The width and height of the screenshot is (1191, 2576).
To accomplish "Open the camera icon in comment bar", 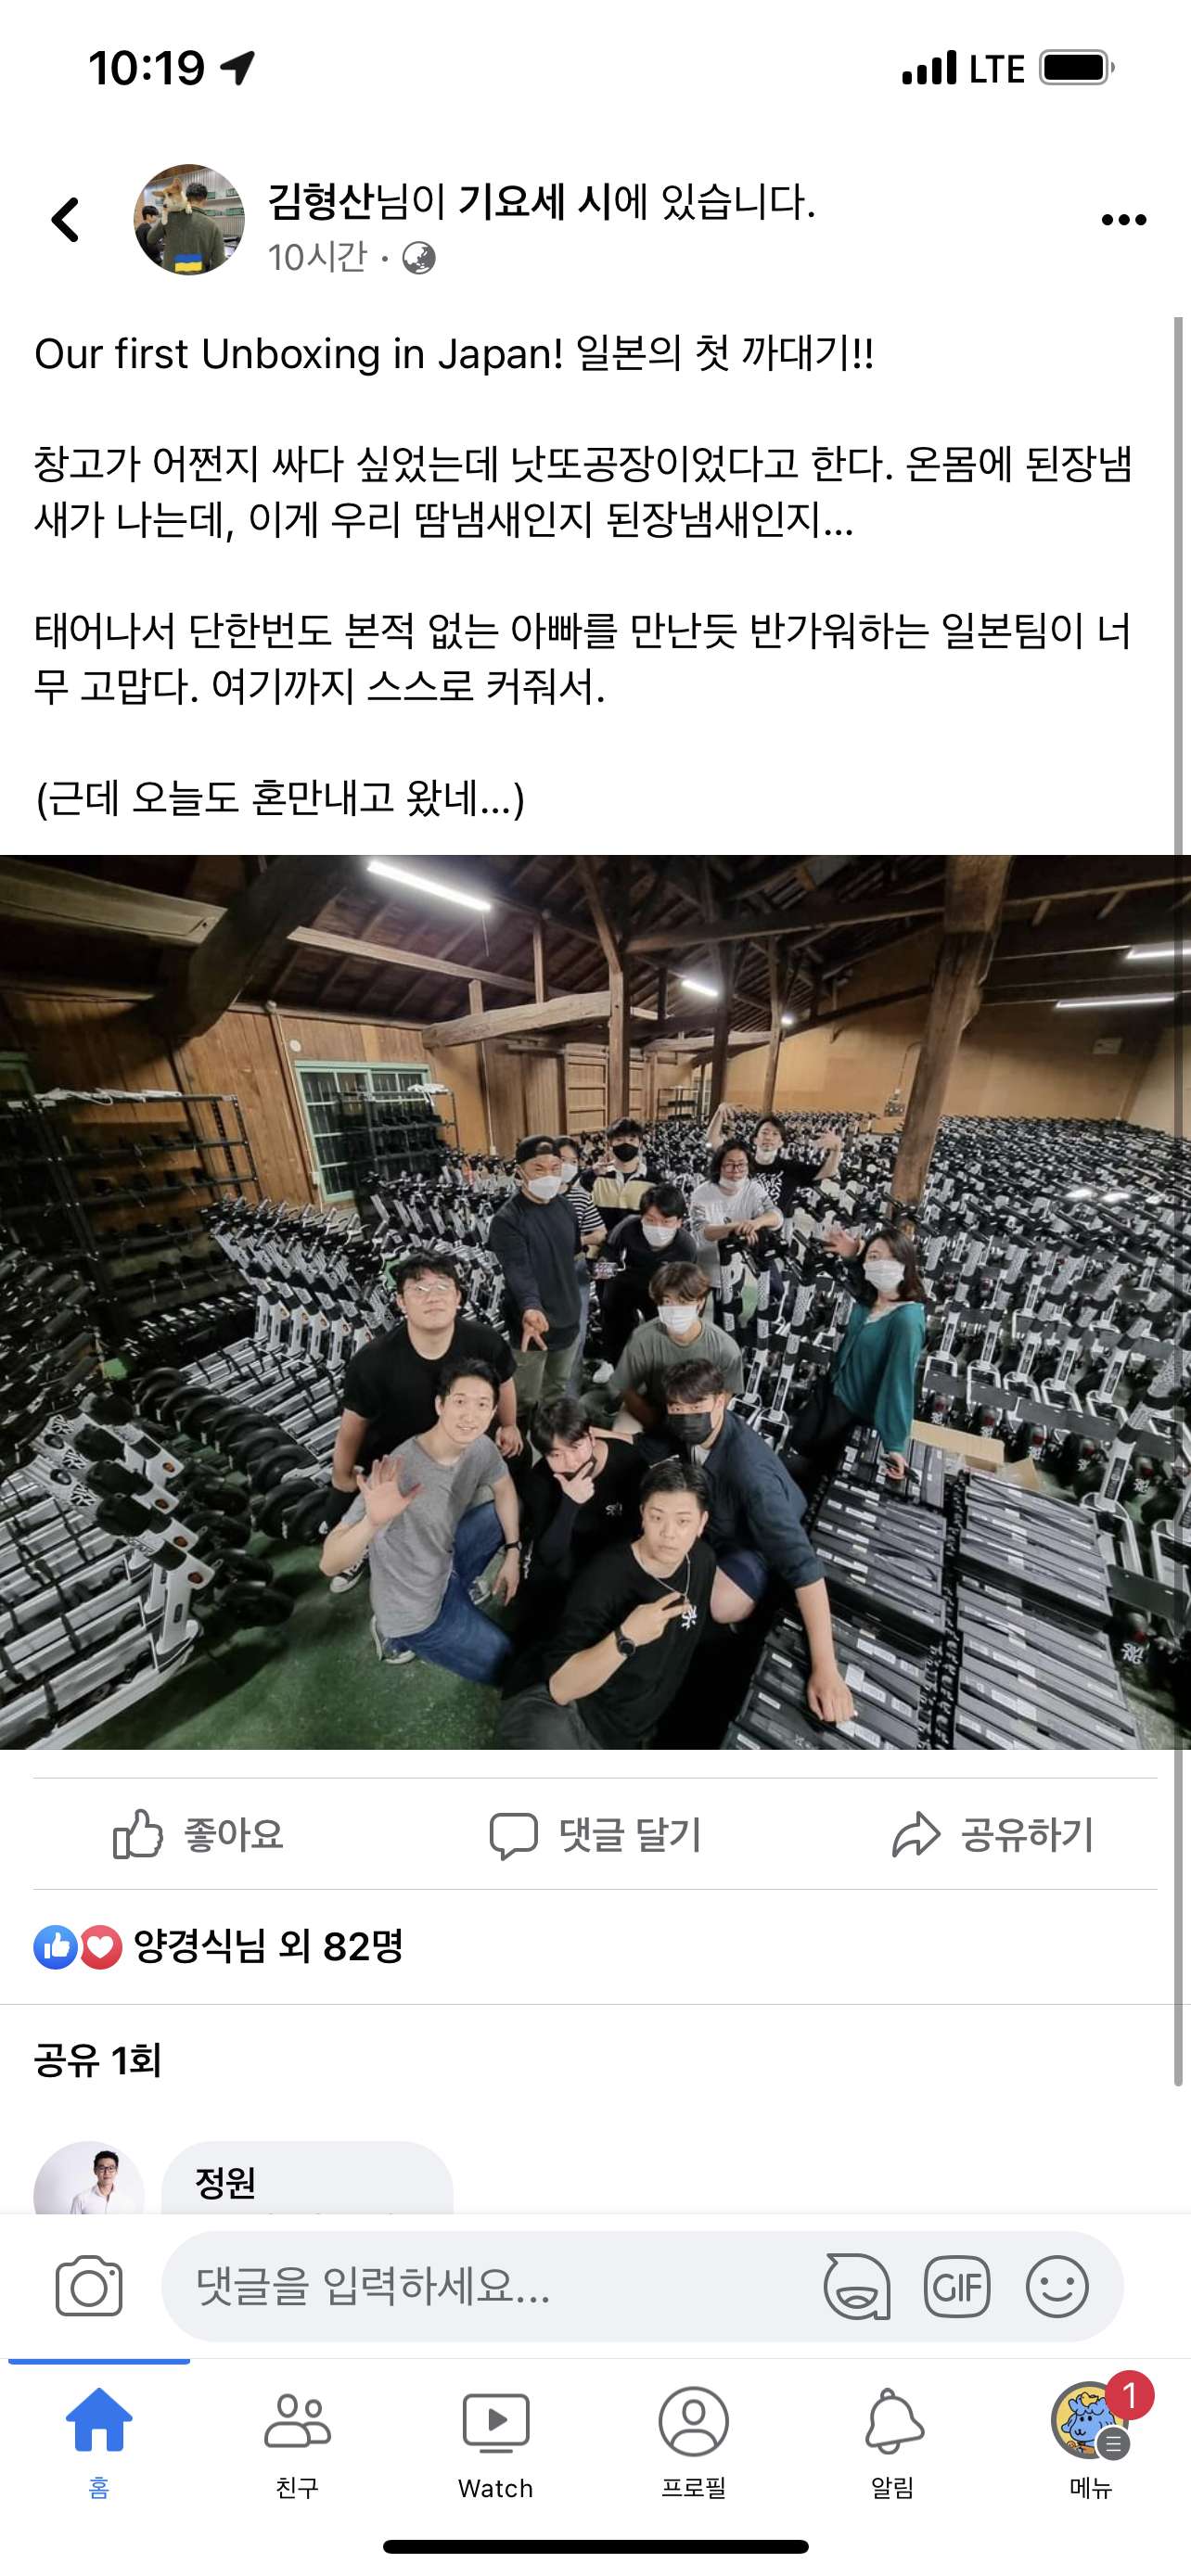I will 89,2286.
